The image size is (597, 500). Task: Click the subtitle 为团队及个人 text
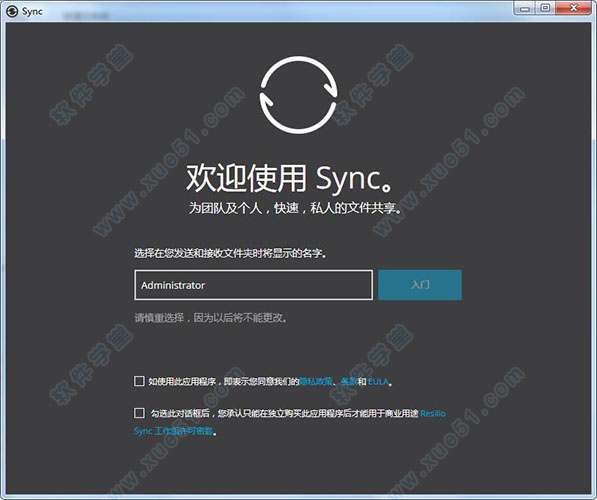[225, 208]
